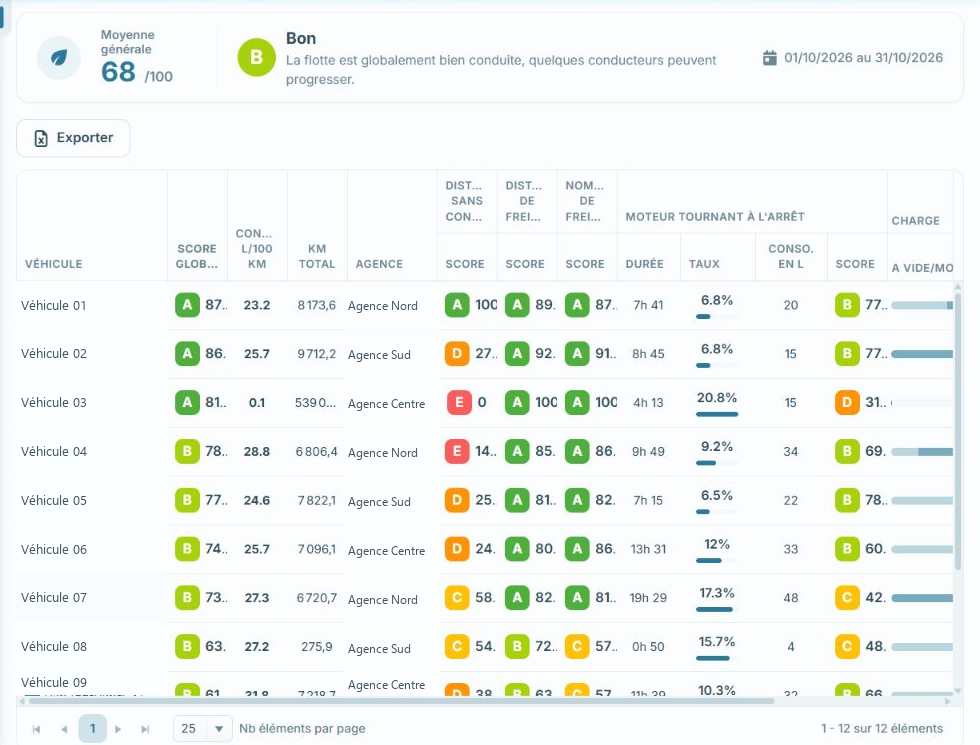Click the vertical table scrollbar
The image size is (980, 745).
click(x=958, y=431)
